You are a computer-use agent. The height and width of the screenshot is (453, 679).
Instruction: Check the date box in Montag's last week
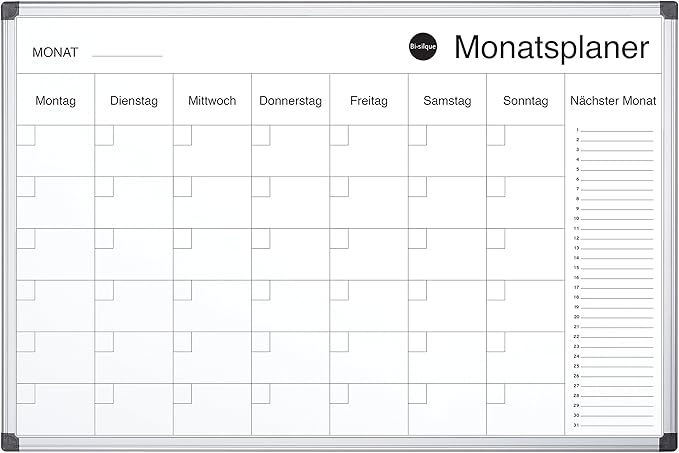[x=26, y=393]
